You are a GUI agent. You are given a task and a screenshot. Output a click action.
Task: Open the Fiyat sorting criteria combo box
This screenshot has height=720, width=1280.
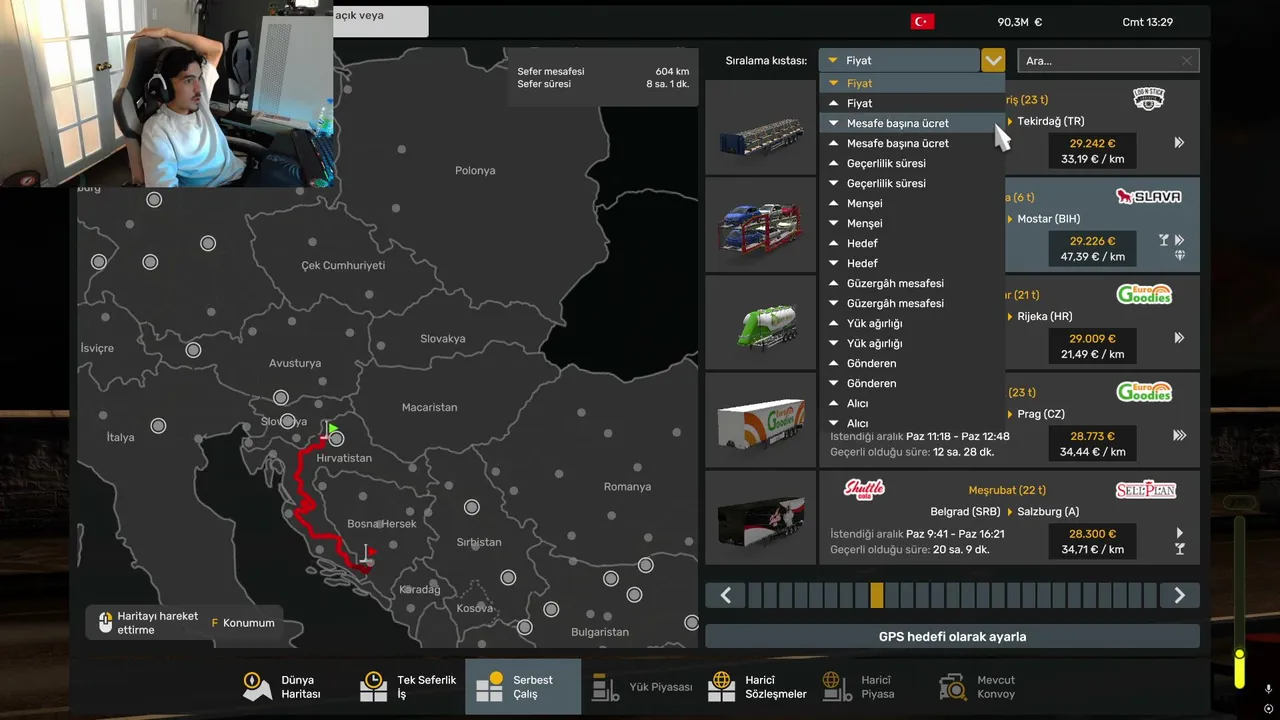click(898, 61)
